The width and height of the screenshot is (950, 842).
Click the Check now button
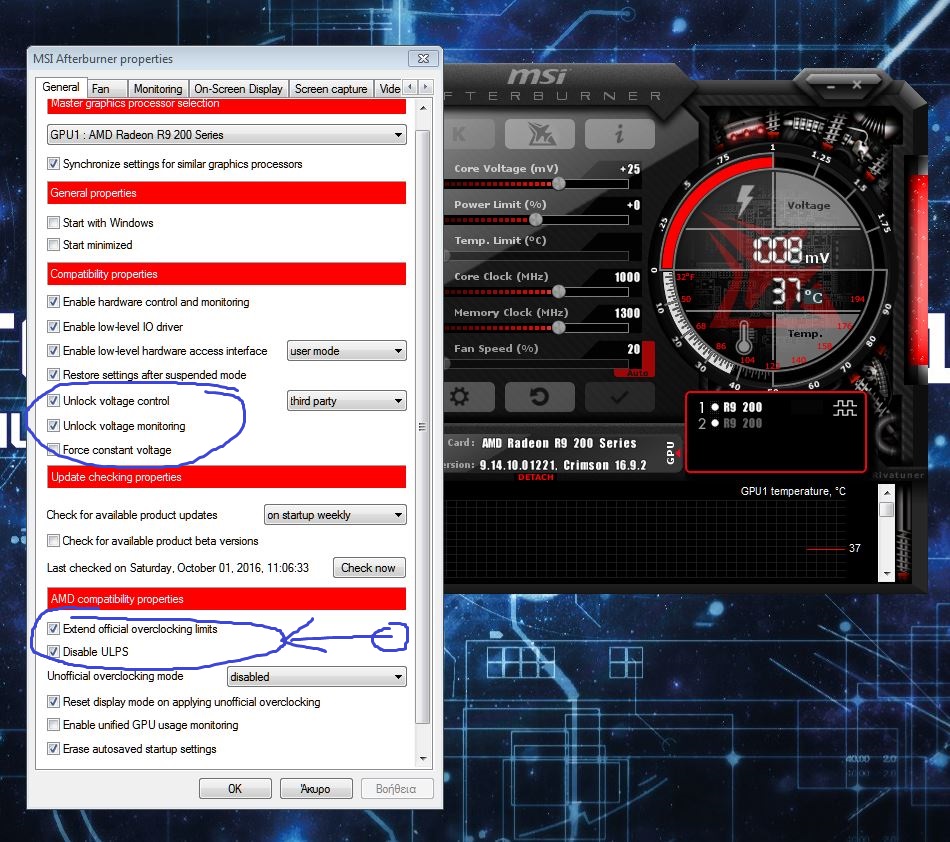tap(368, 568)
